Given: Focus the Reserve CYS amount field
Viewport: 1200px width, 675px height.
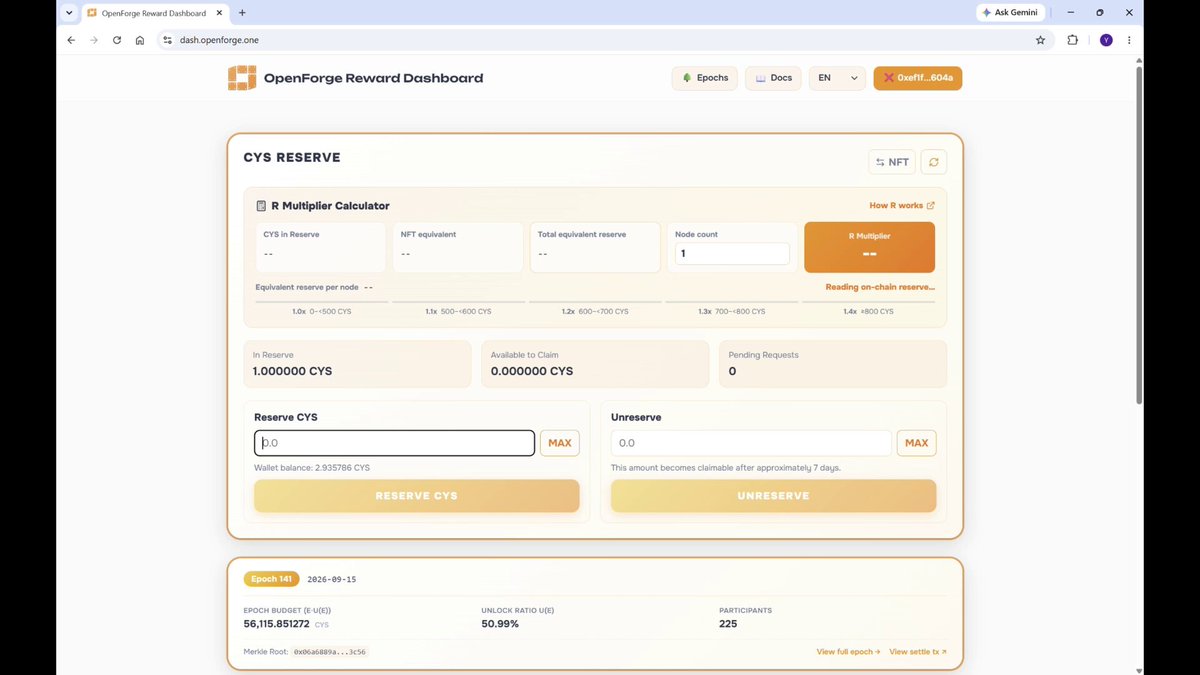Looking at the screenshot, I should coord(394,443).
